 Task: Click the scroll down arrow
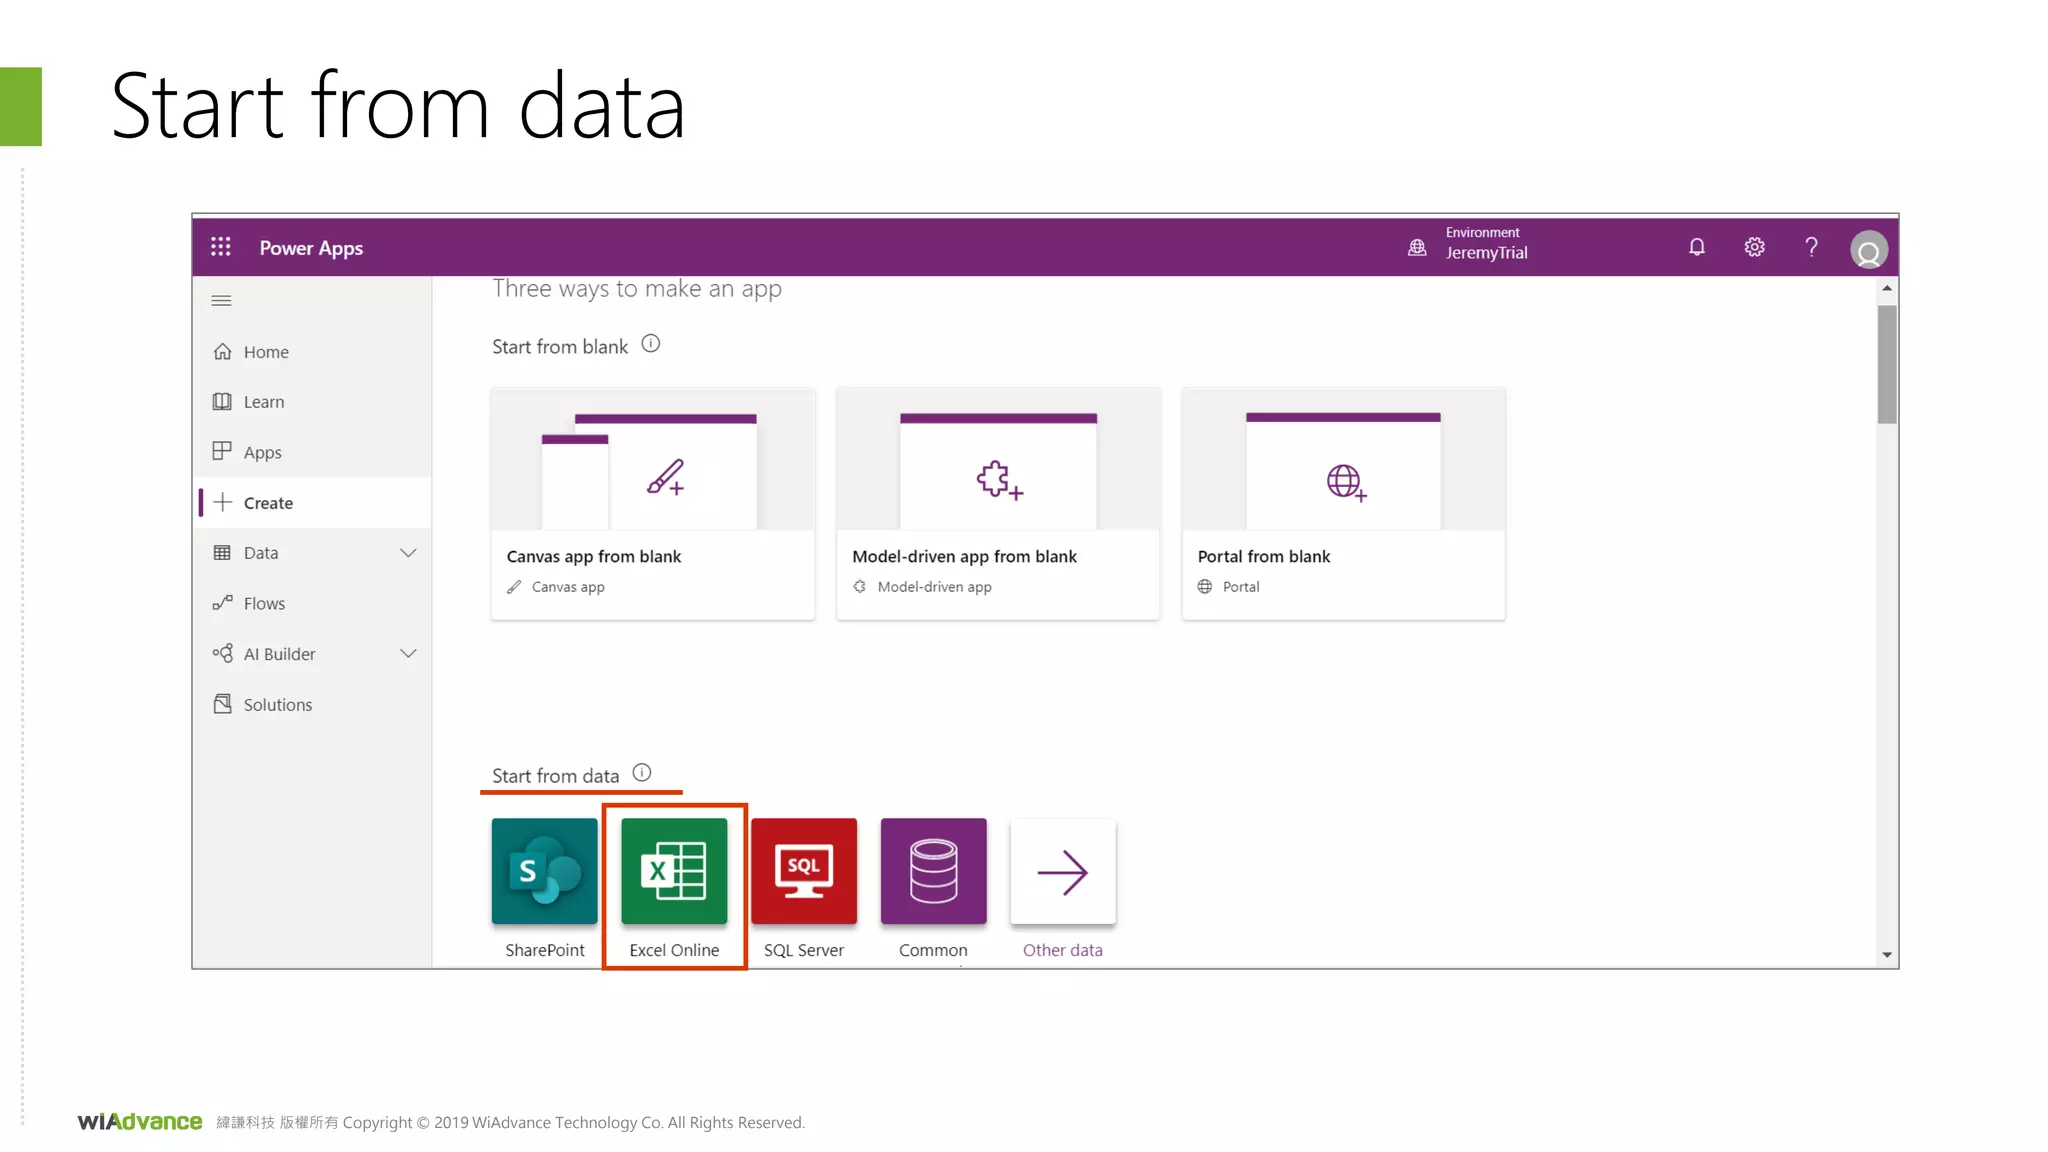(1886, 955)
